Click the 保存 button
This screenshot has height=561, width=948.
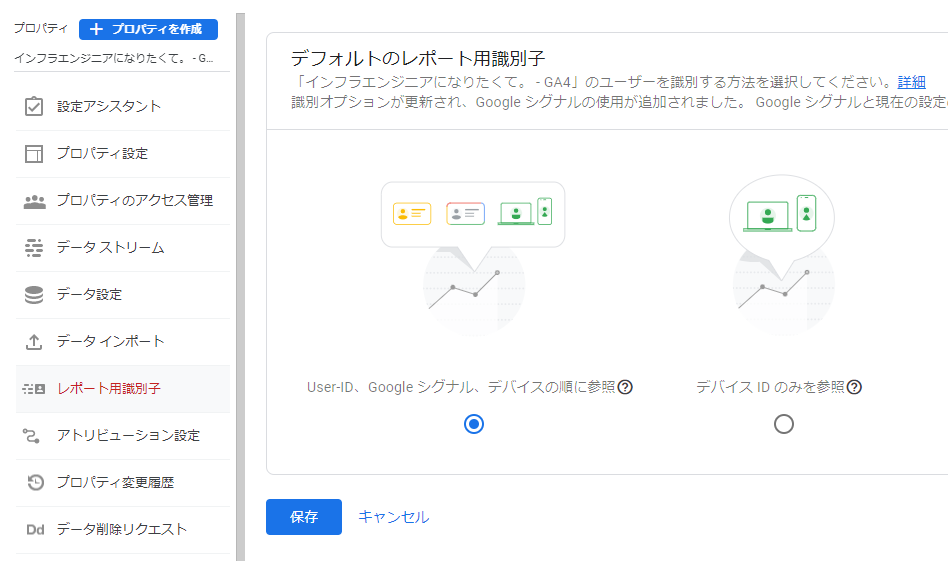pos(304,517)
